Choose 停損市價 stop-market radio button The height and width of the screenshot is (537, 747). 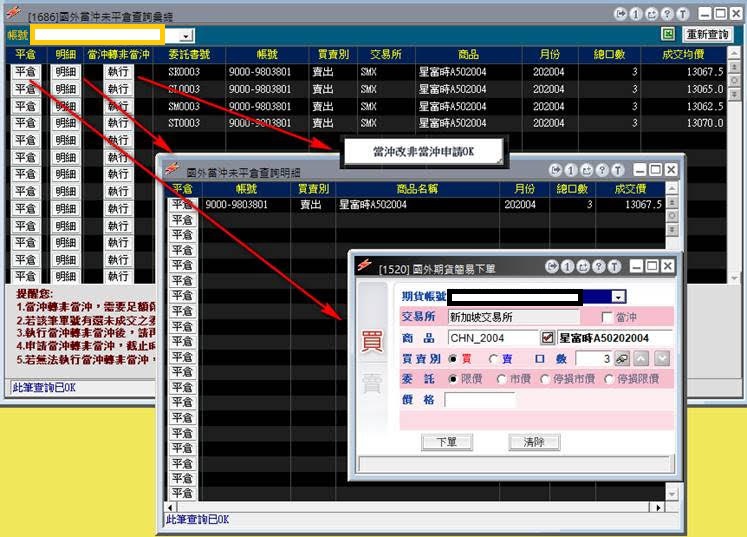pos(545,379)
